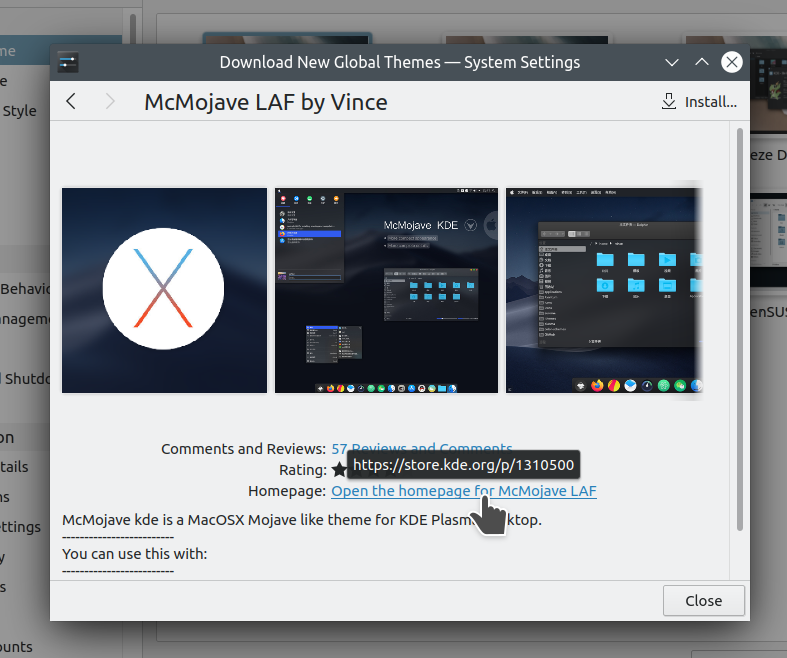Image resolution: width=787 pixels, height=658 pixels.
Task: Click the black rating star
Action: pyautogui.click(x=339, y=470)
